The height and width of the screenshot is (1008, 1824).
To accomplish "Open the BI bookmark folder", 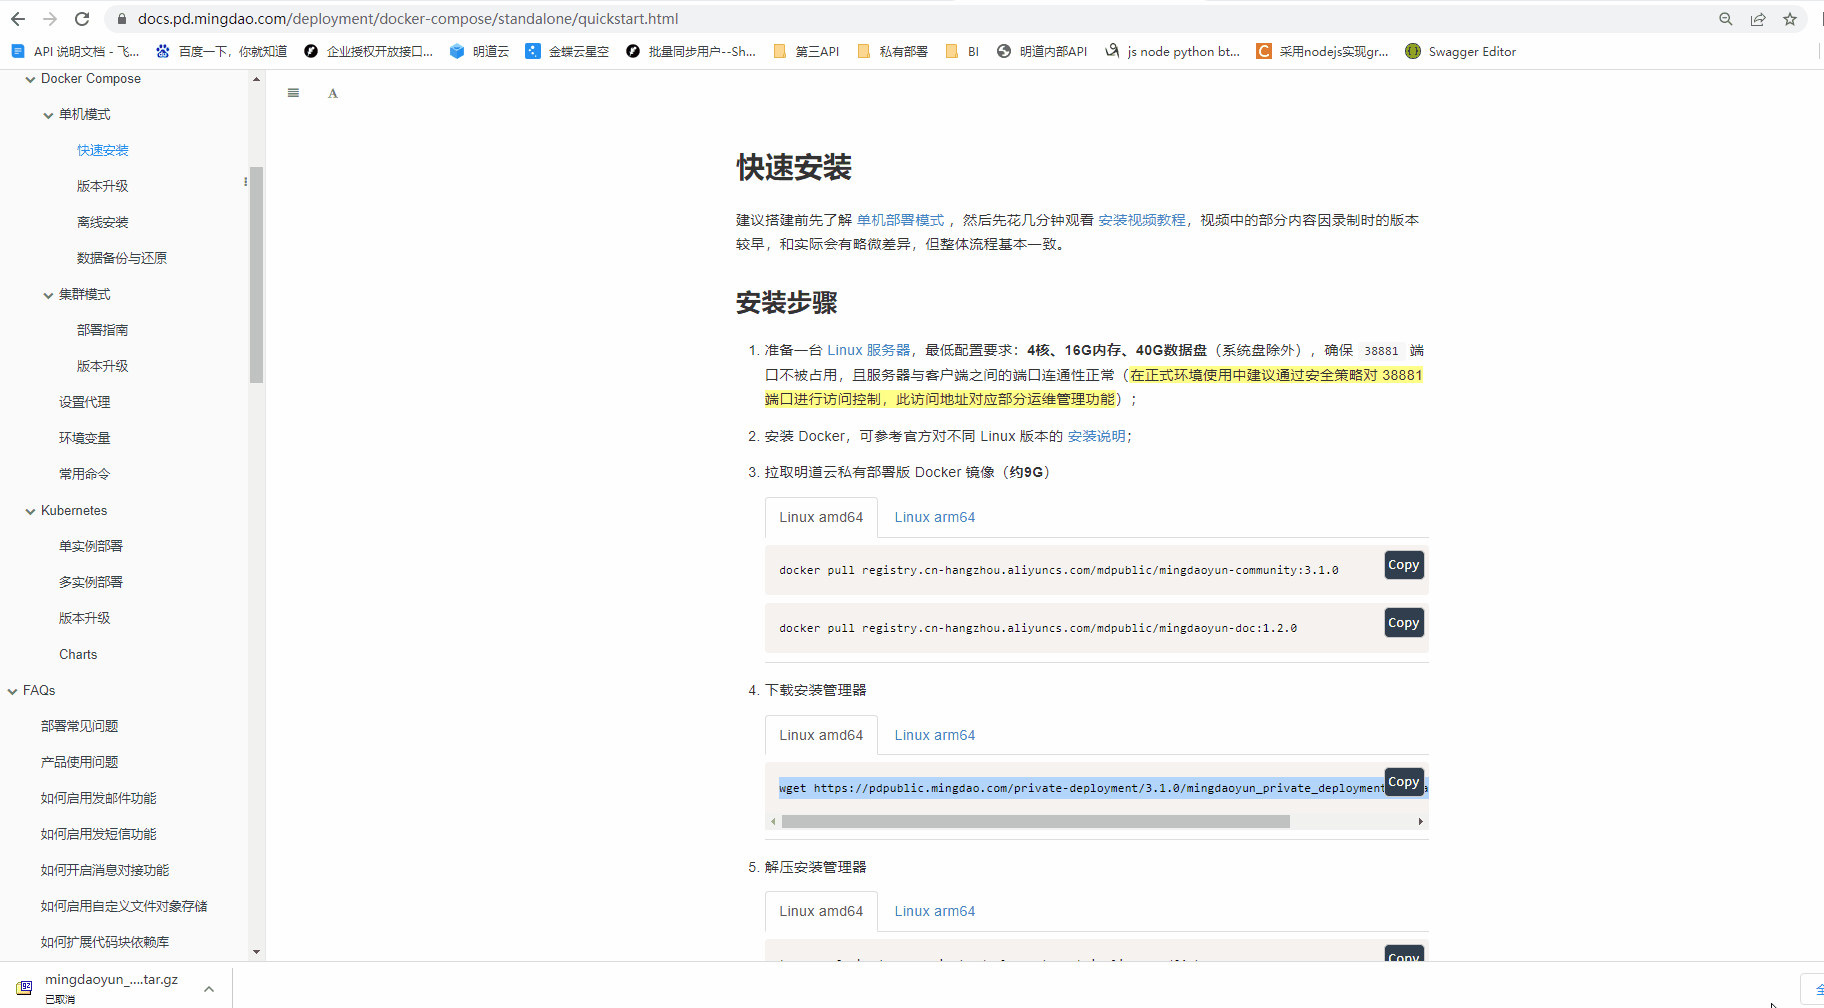I will [962, 51].
